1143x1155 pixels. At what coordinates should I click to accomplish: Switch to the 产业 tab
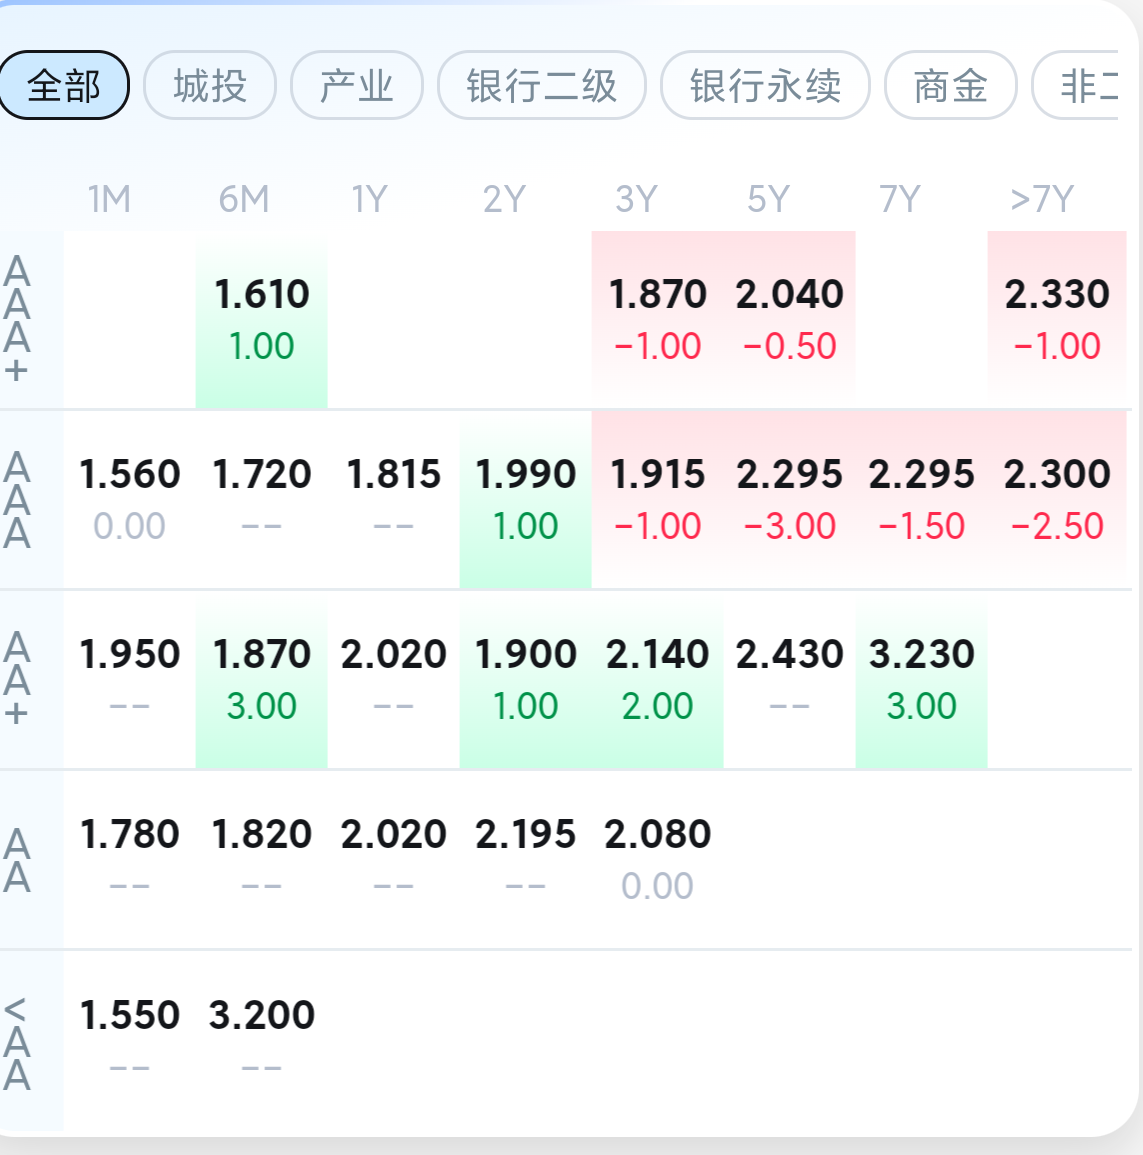(357, 86)
